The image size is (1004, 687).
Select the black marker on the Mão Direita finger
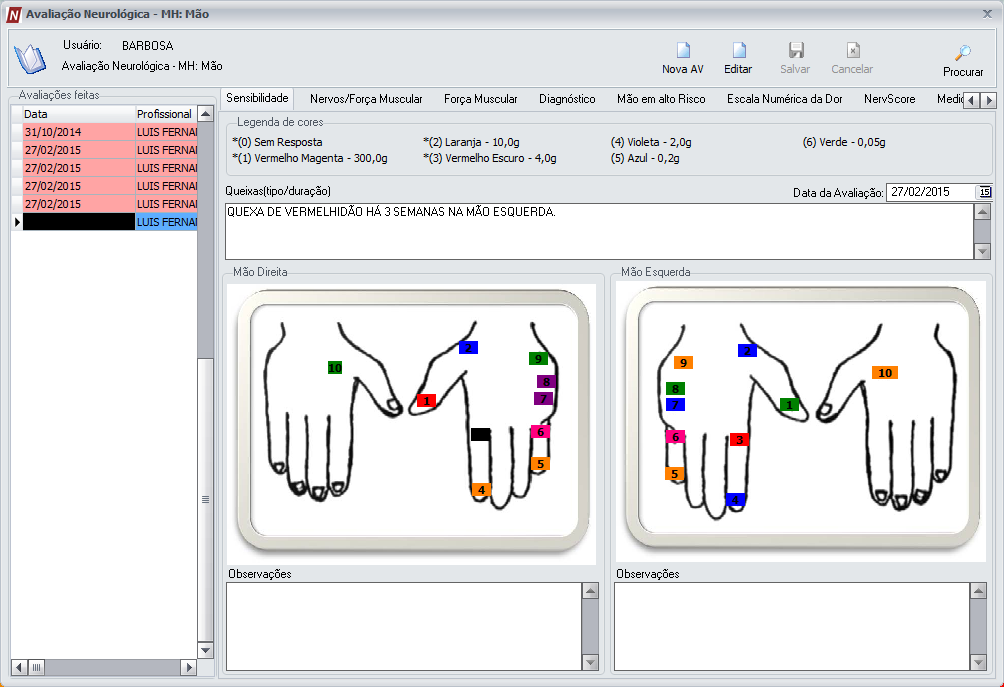point(480,434)
